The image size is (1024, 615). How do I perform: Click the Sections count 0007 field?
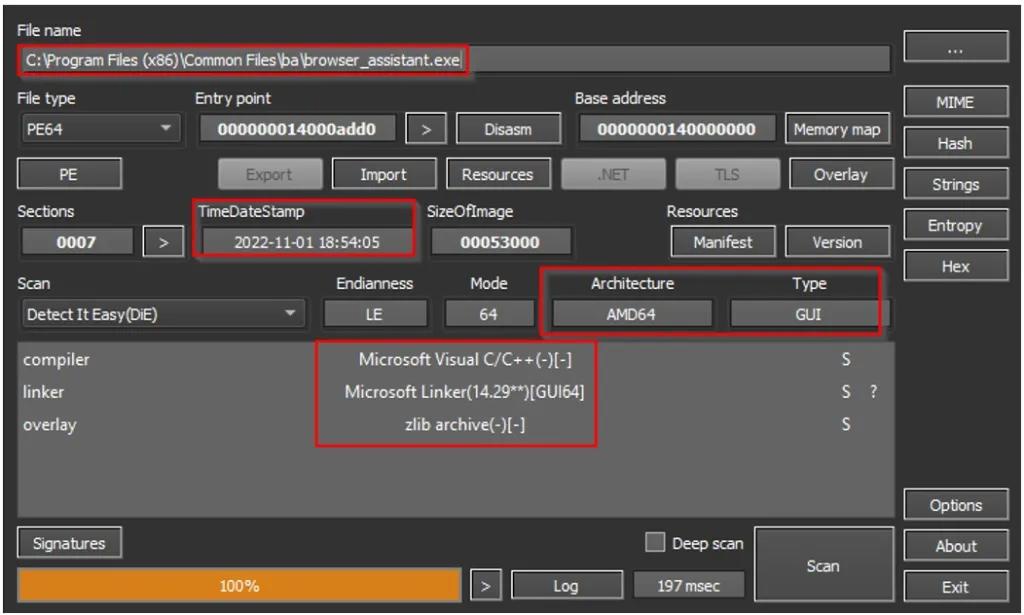77,242
